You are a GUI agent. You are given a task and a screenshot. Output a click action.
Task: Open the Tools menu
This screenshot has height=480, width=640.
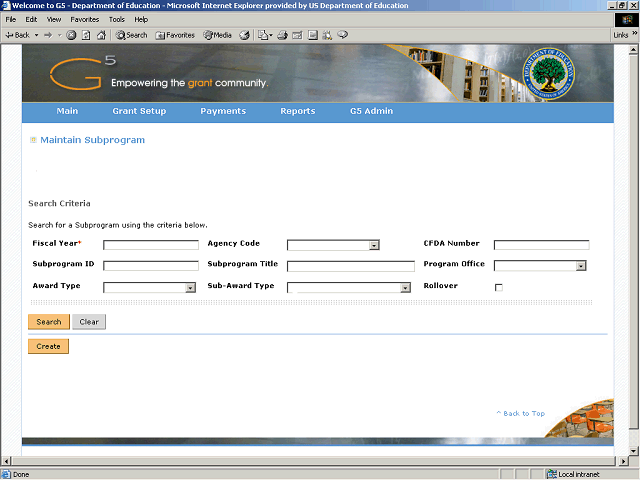tap(117, 19)
